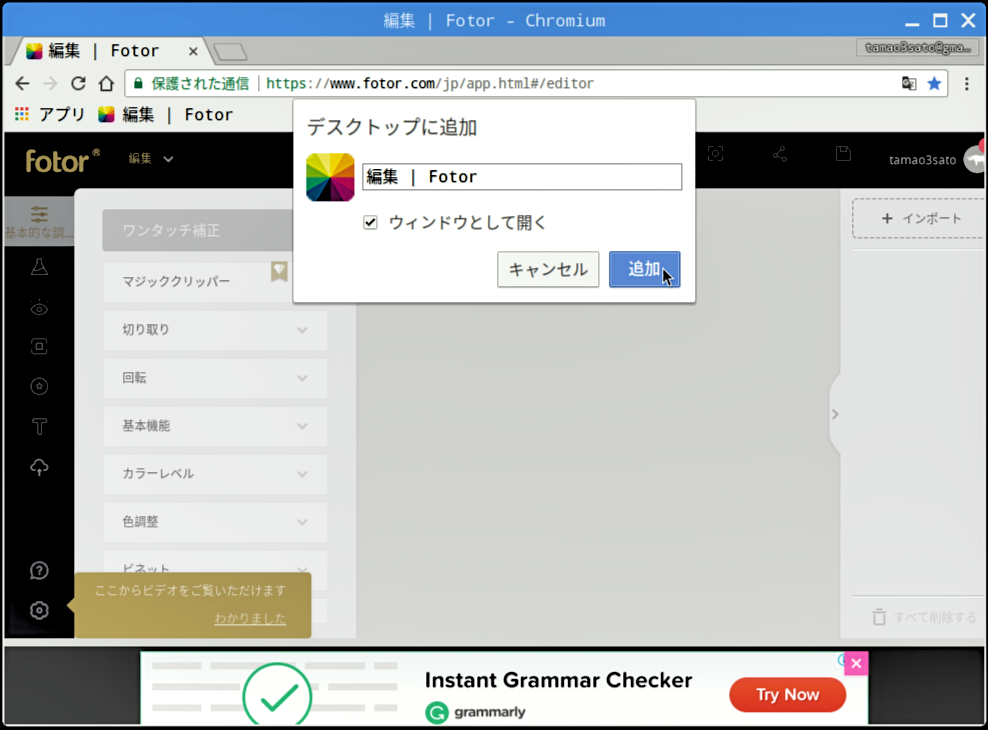
Task: Open the help question mark icon
Action: (x=39, y=570)
